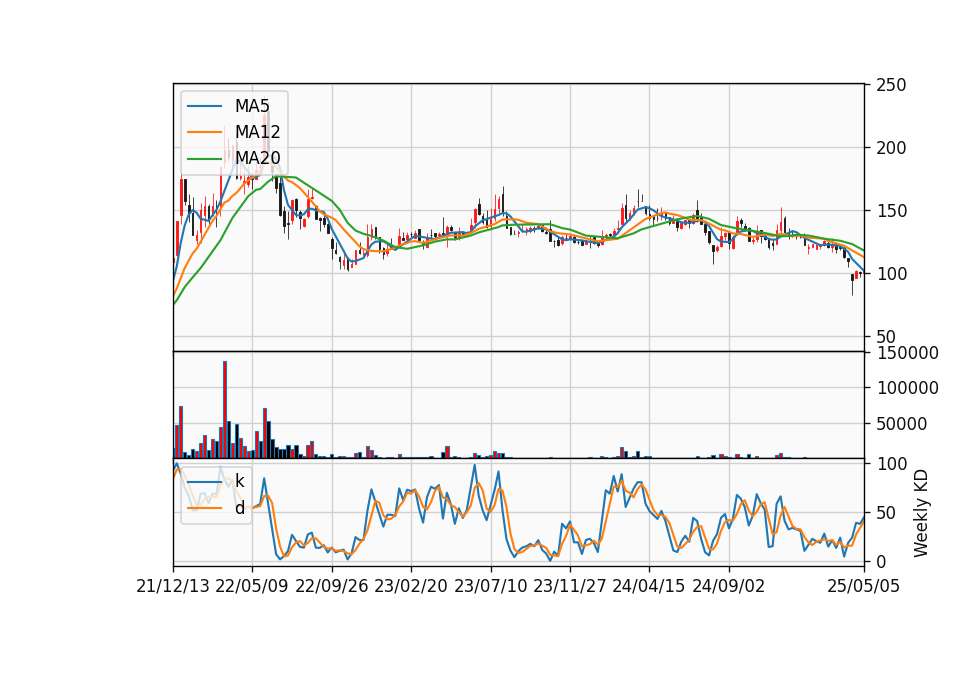Image resolution: width=960 pixels, height=690 pixels.
Task: Click the 23/07/10 date tick label
Action: click(490, 587)
